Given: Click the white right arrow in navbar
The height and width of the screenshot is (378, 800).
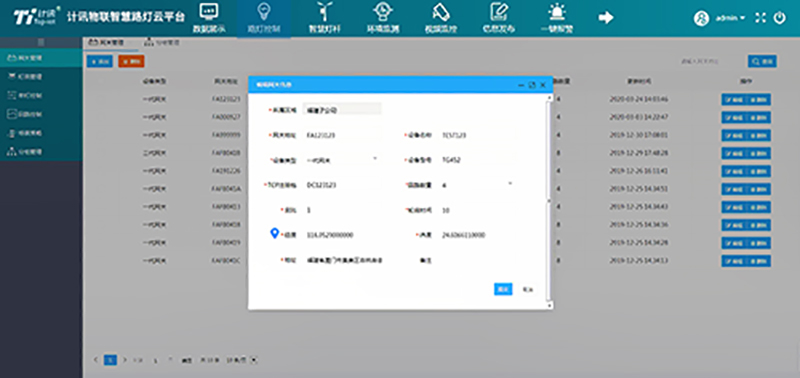Looking at the screenshot, I should tap(606, 17).
